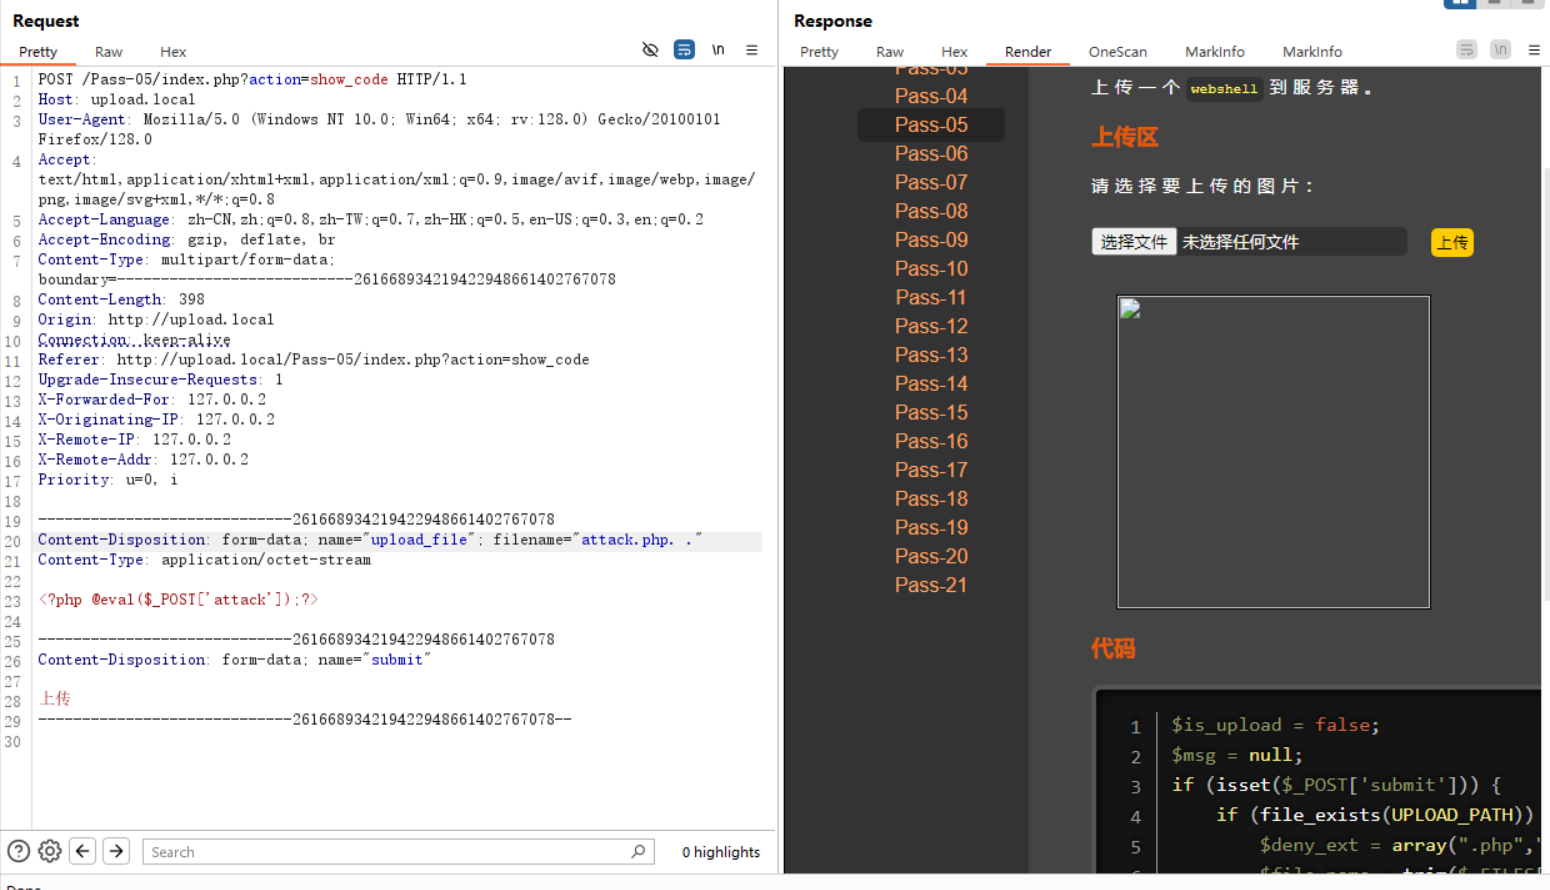Viewport: 1550px width, 890px height.
Task: Click the search magnifier icon
Action: [x=638, y=851]
